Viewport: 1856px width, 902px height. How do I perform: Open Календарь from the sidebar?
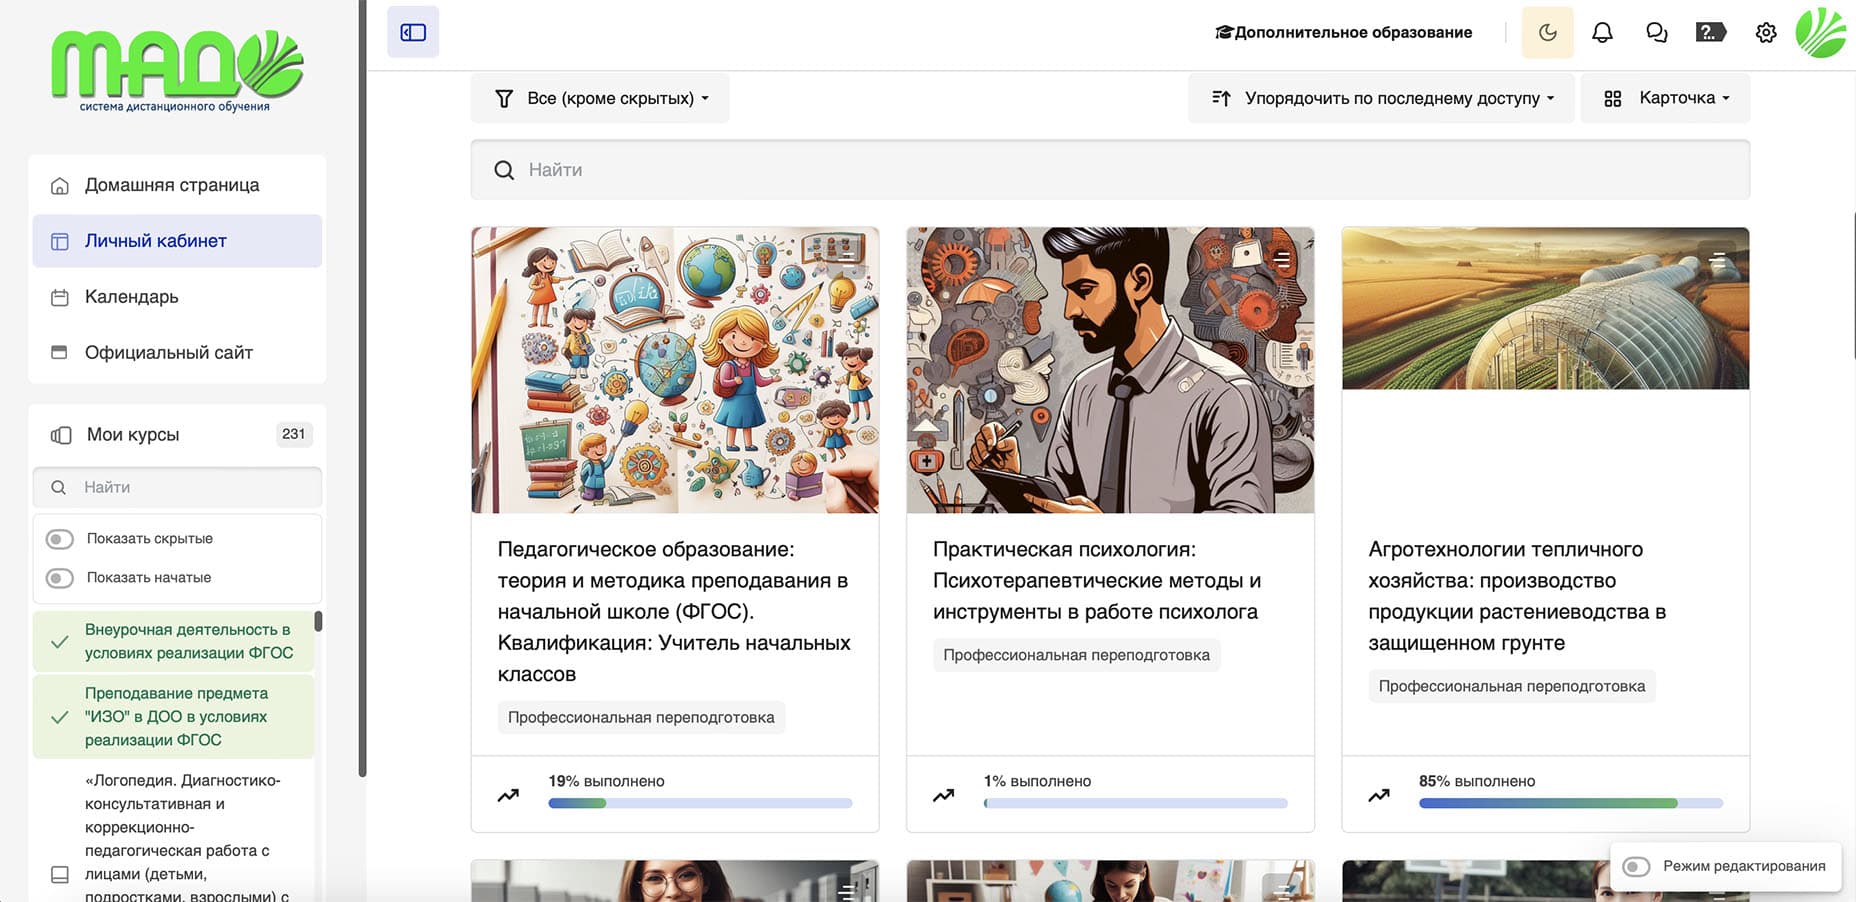pyautogui.click(x=177, y=297)
